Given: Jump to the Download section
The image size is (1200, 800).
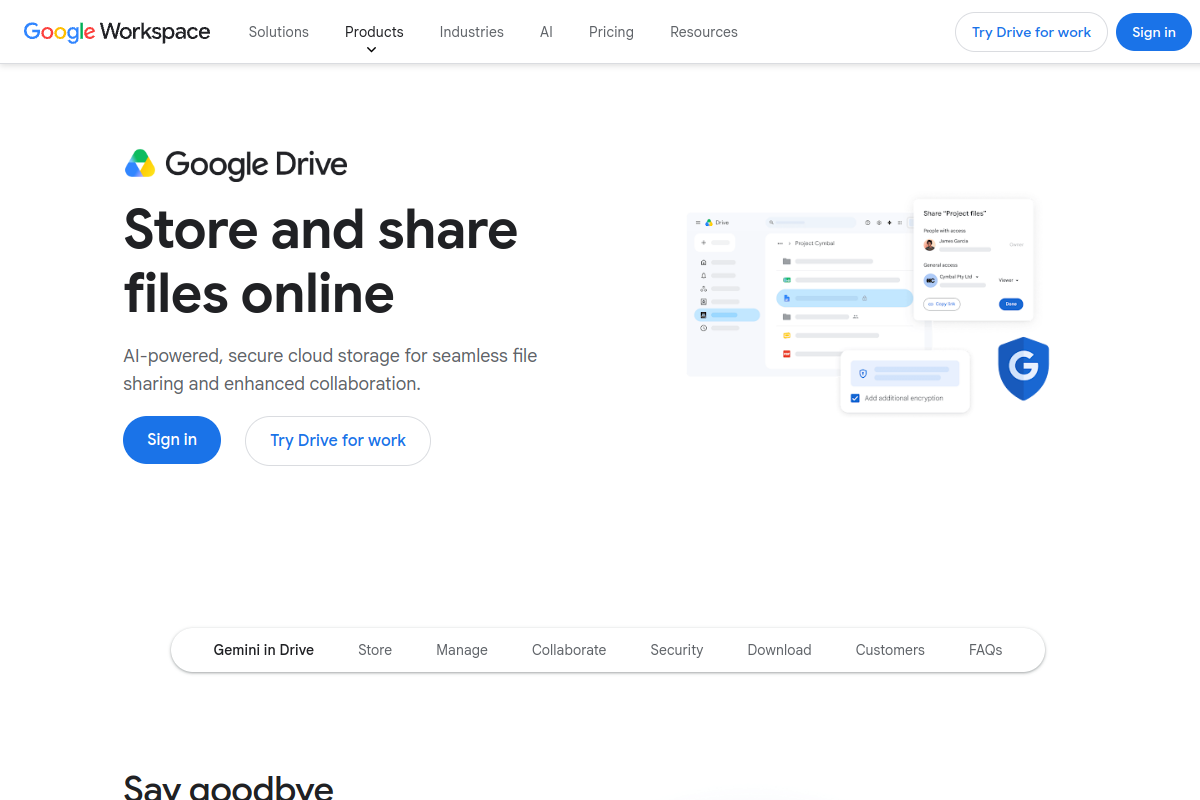Looking at the screenshot, I should [x=779, y=650].
